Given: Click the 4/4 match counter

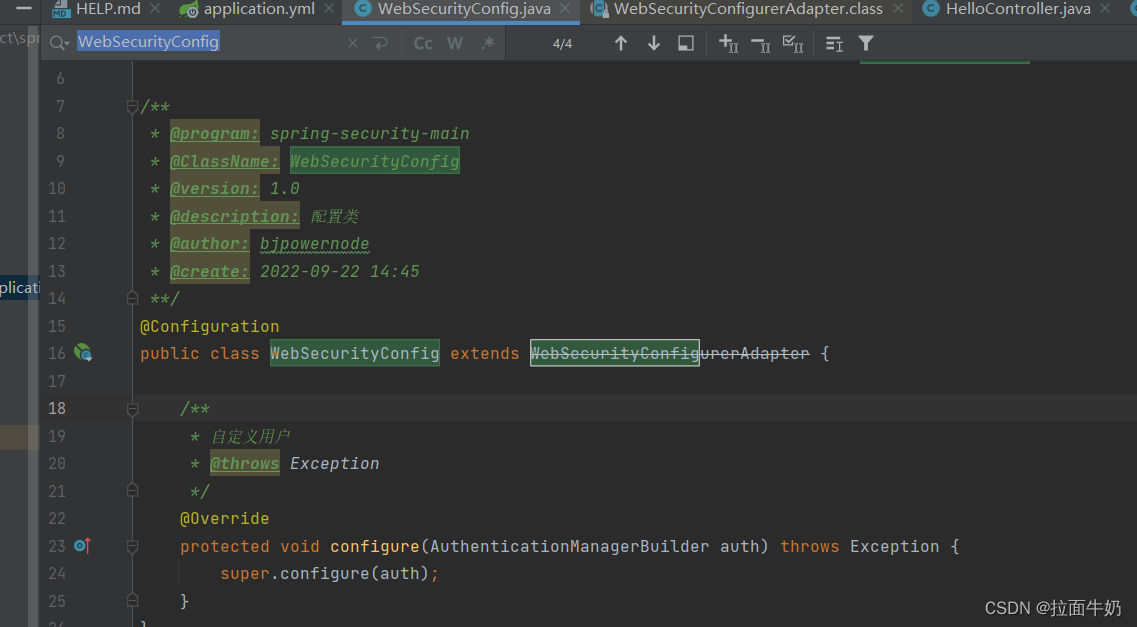Looking at the screenshot, I should (562, 43).
